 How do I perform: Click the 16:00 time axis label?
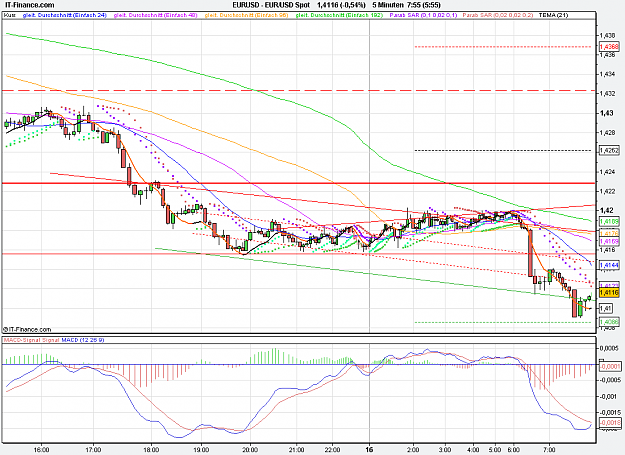[x=42, y=450]
